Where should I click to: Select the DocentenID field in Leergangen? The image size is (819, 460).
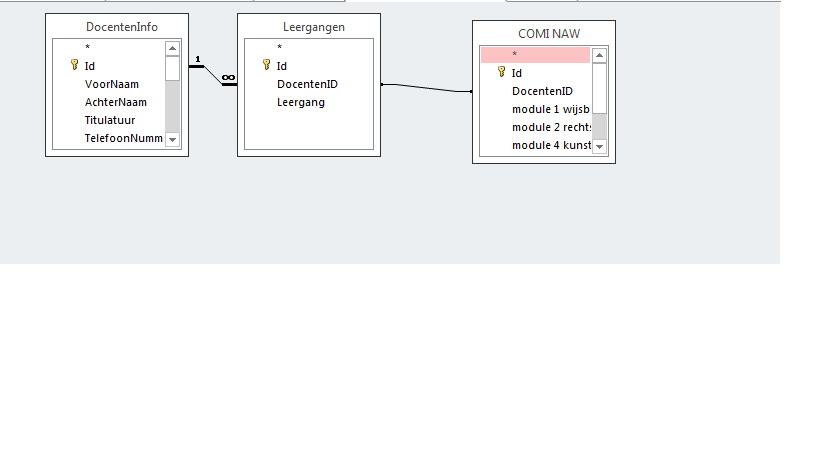309,84
